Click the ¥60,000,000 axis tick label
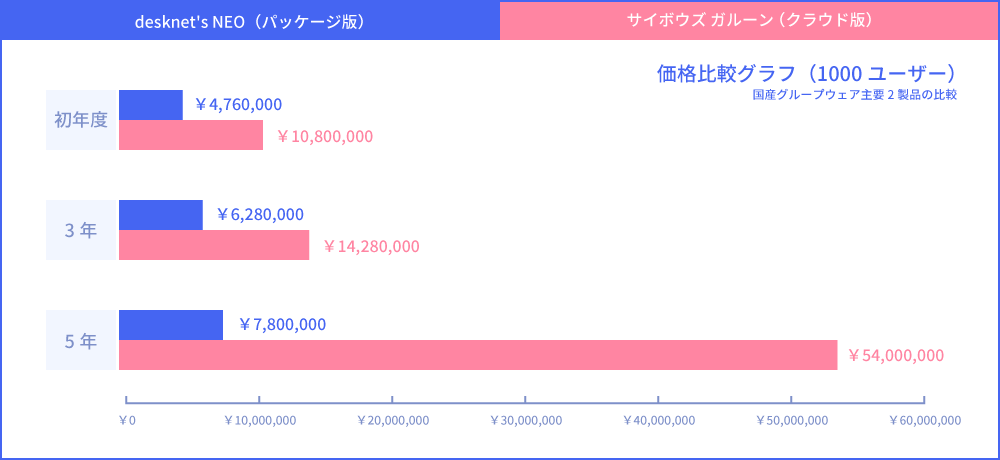 tap(925, 421)
